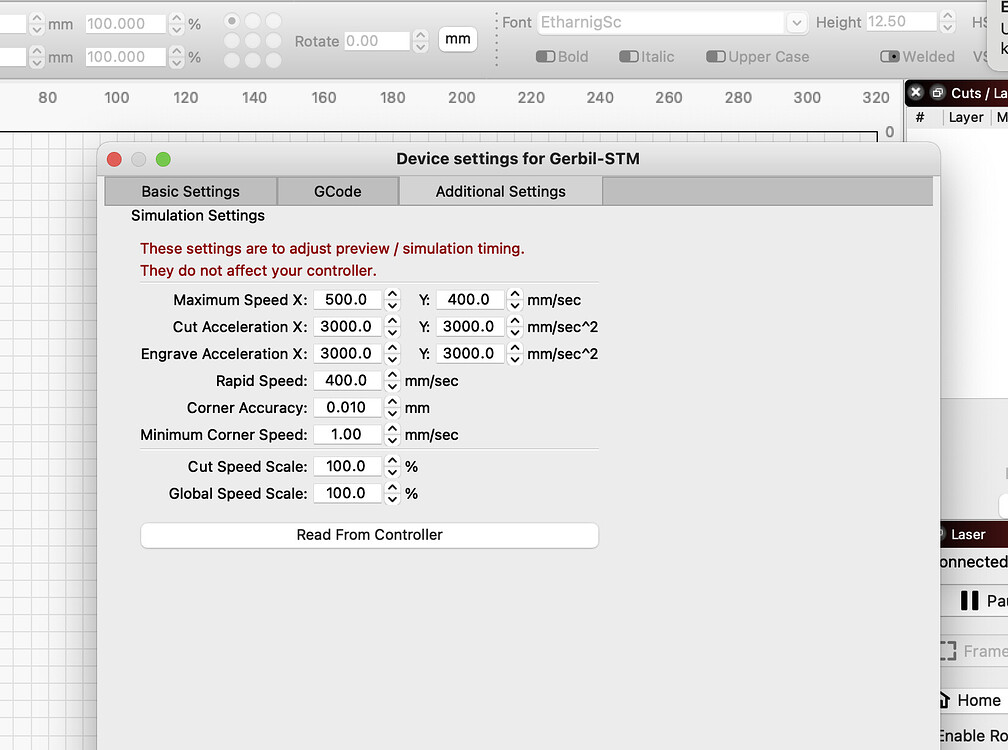Switch to the GCode tab
Viewport: 1008px width, 750px height.
[337, 190]
